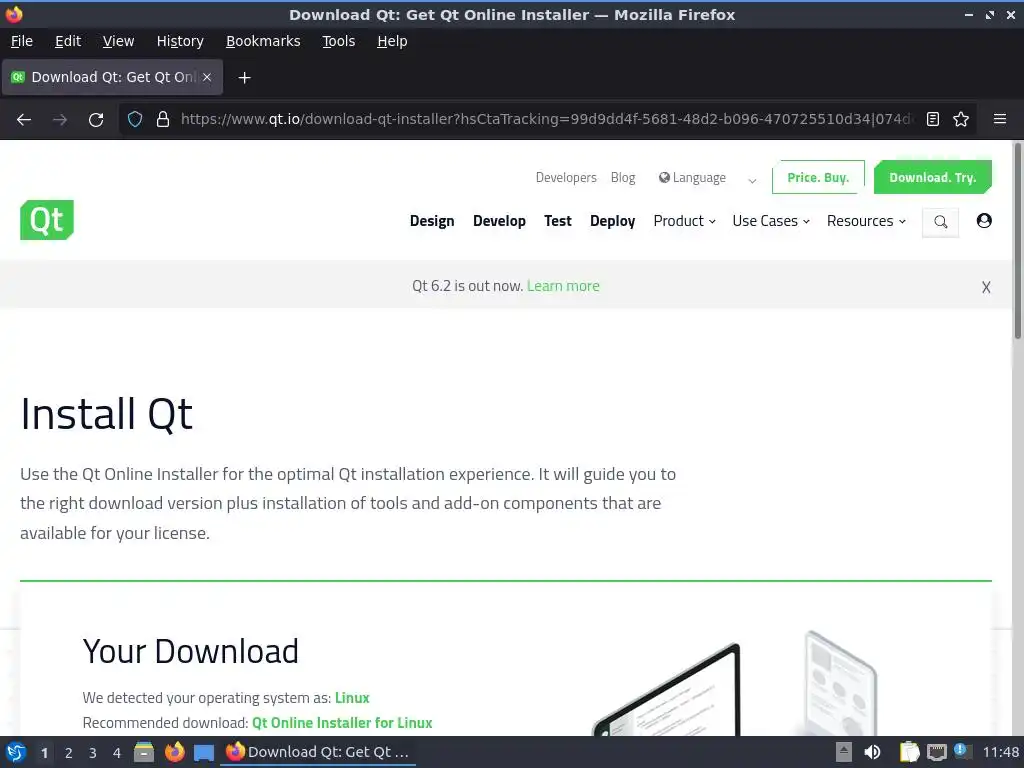
Task: Open the Developers link
Action: (566, 178)
